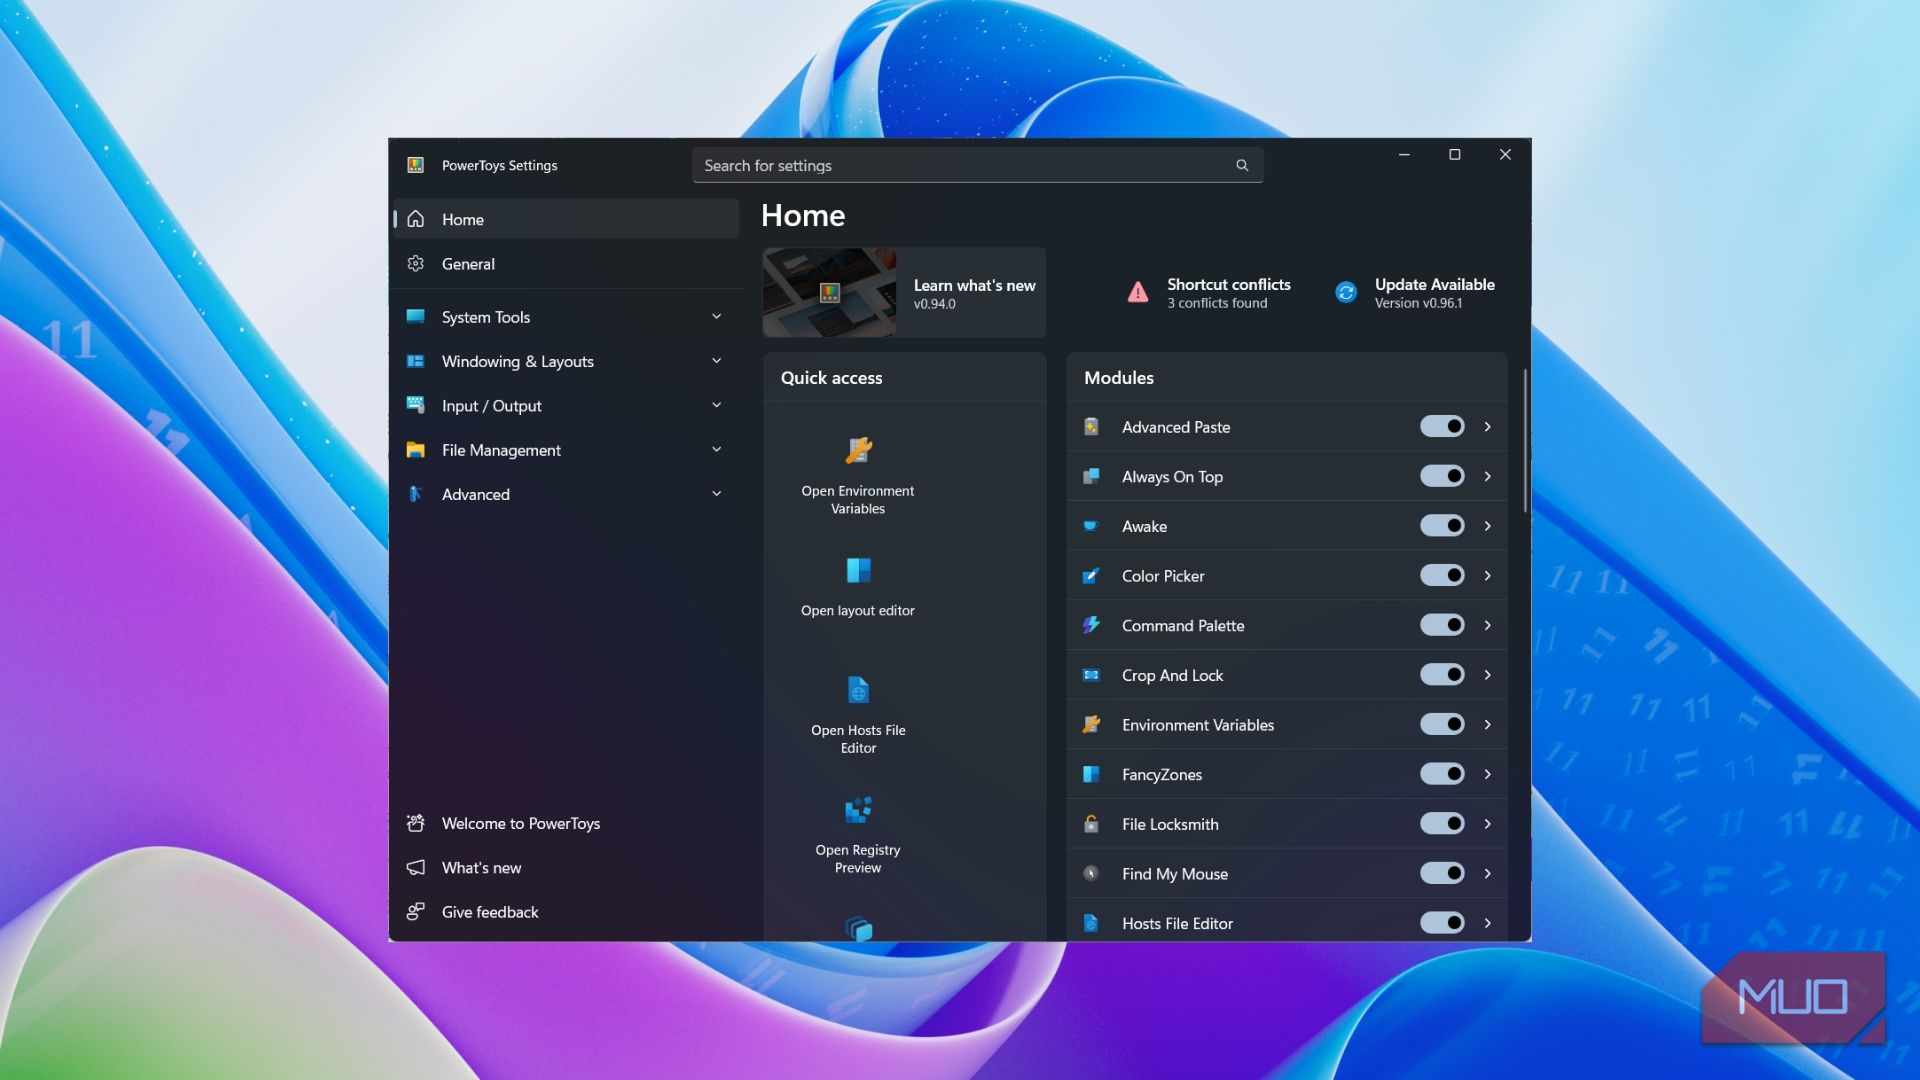This screenshot has height=1080, width=1920.
Task: Click the Open layout editor icon
Action: click(858, 570)
